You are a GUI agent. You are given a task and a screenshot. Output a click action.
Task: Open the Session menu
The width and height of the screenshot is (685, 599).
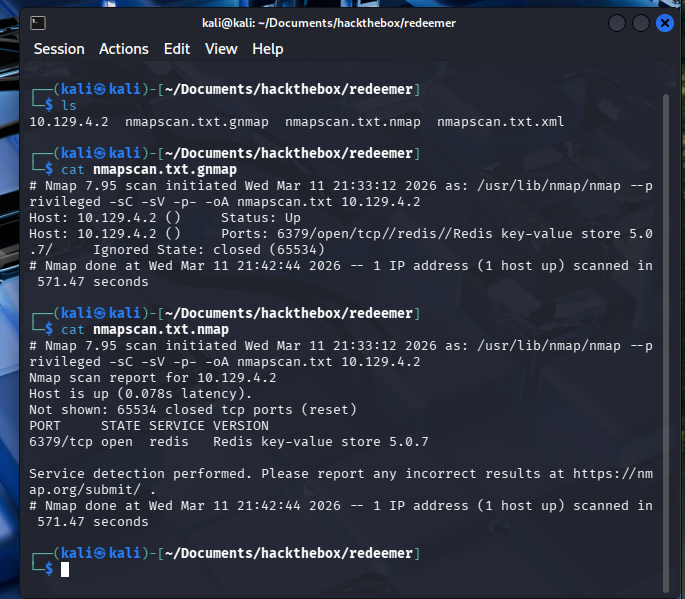pos(59,49)
